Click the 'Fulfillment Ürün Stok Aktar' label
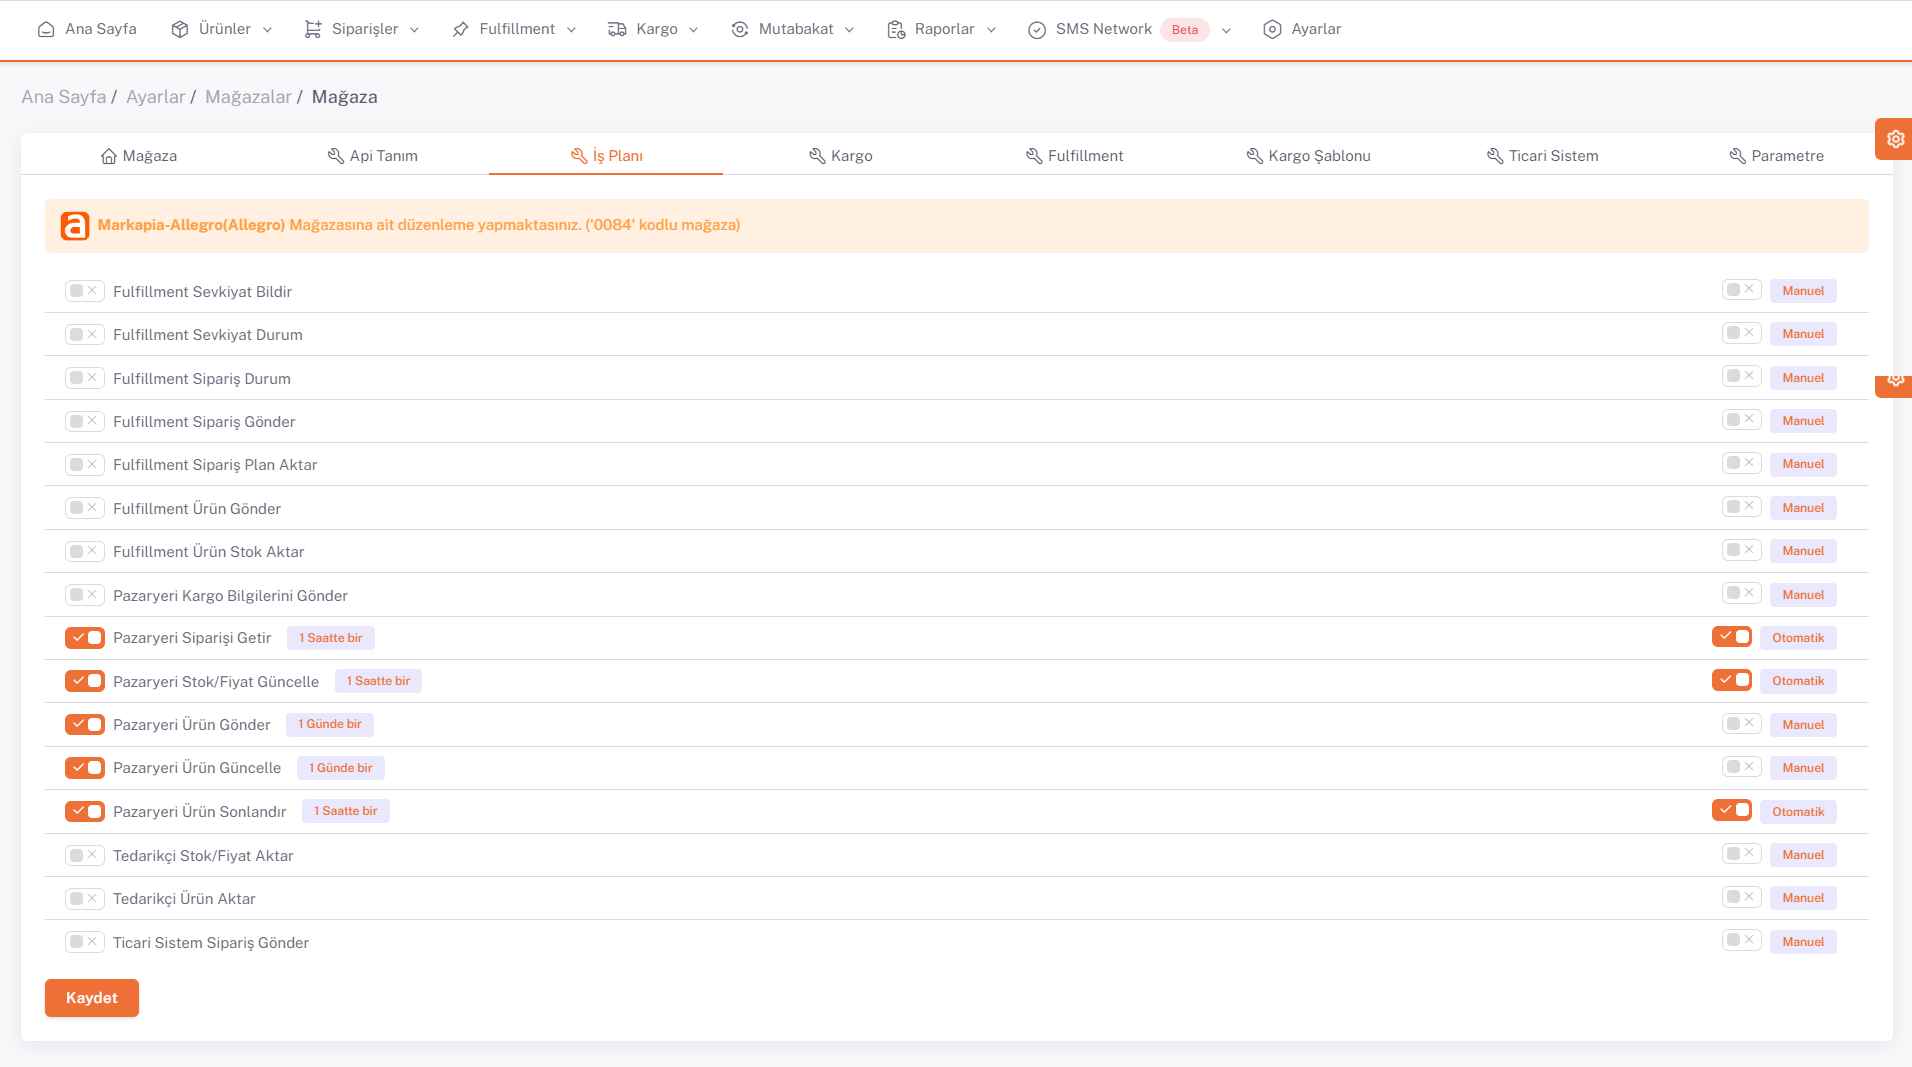Viewport: 1912px width, 1067px height. [x=208, y=552]
